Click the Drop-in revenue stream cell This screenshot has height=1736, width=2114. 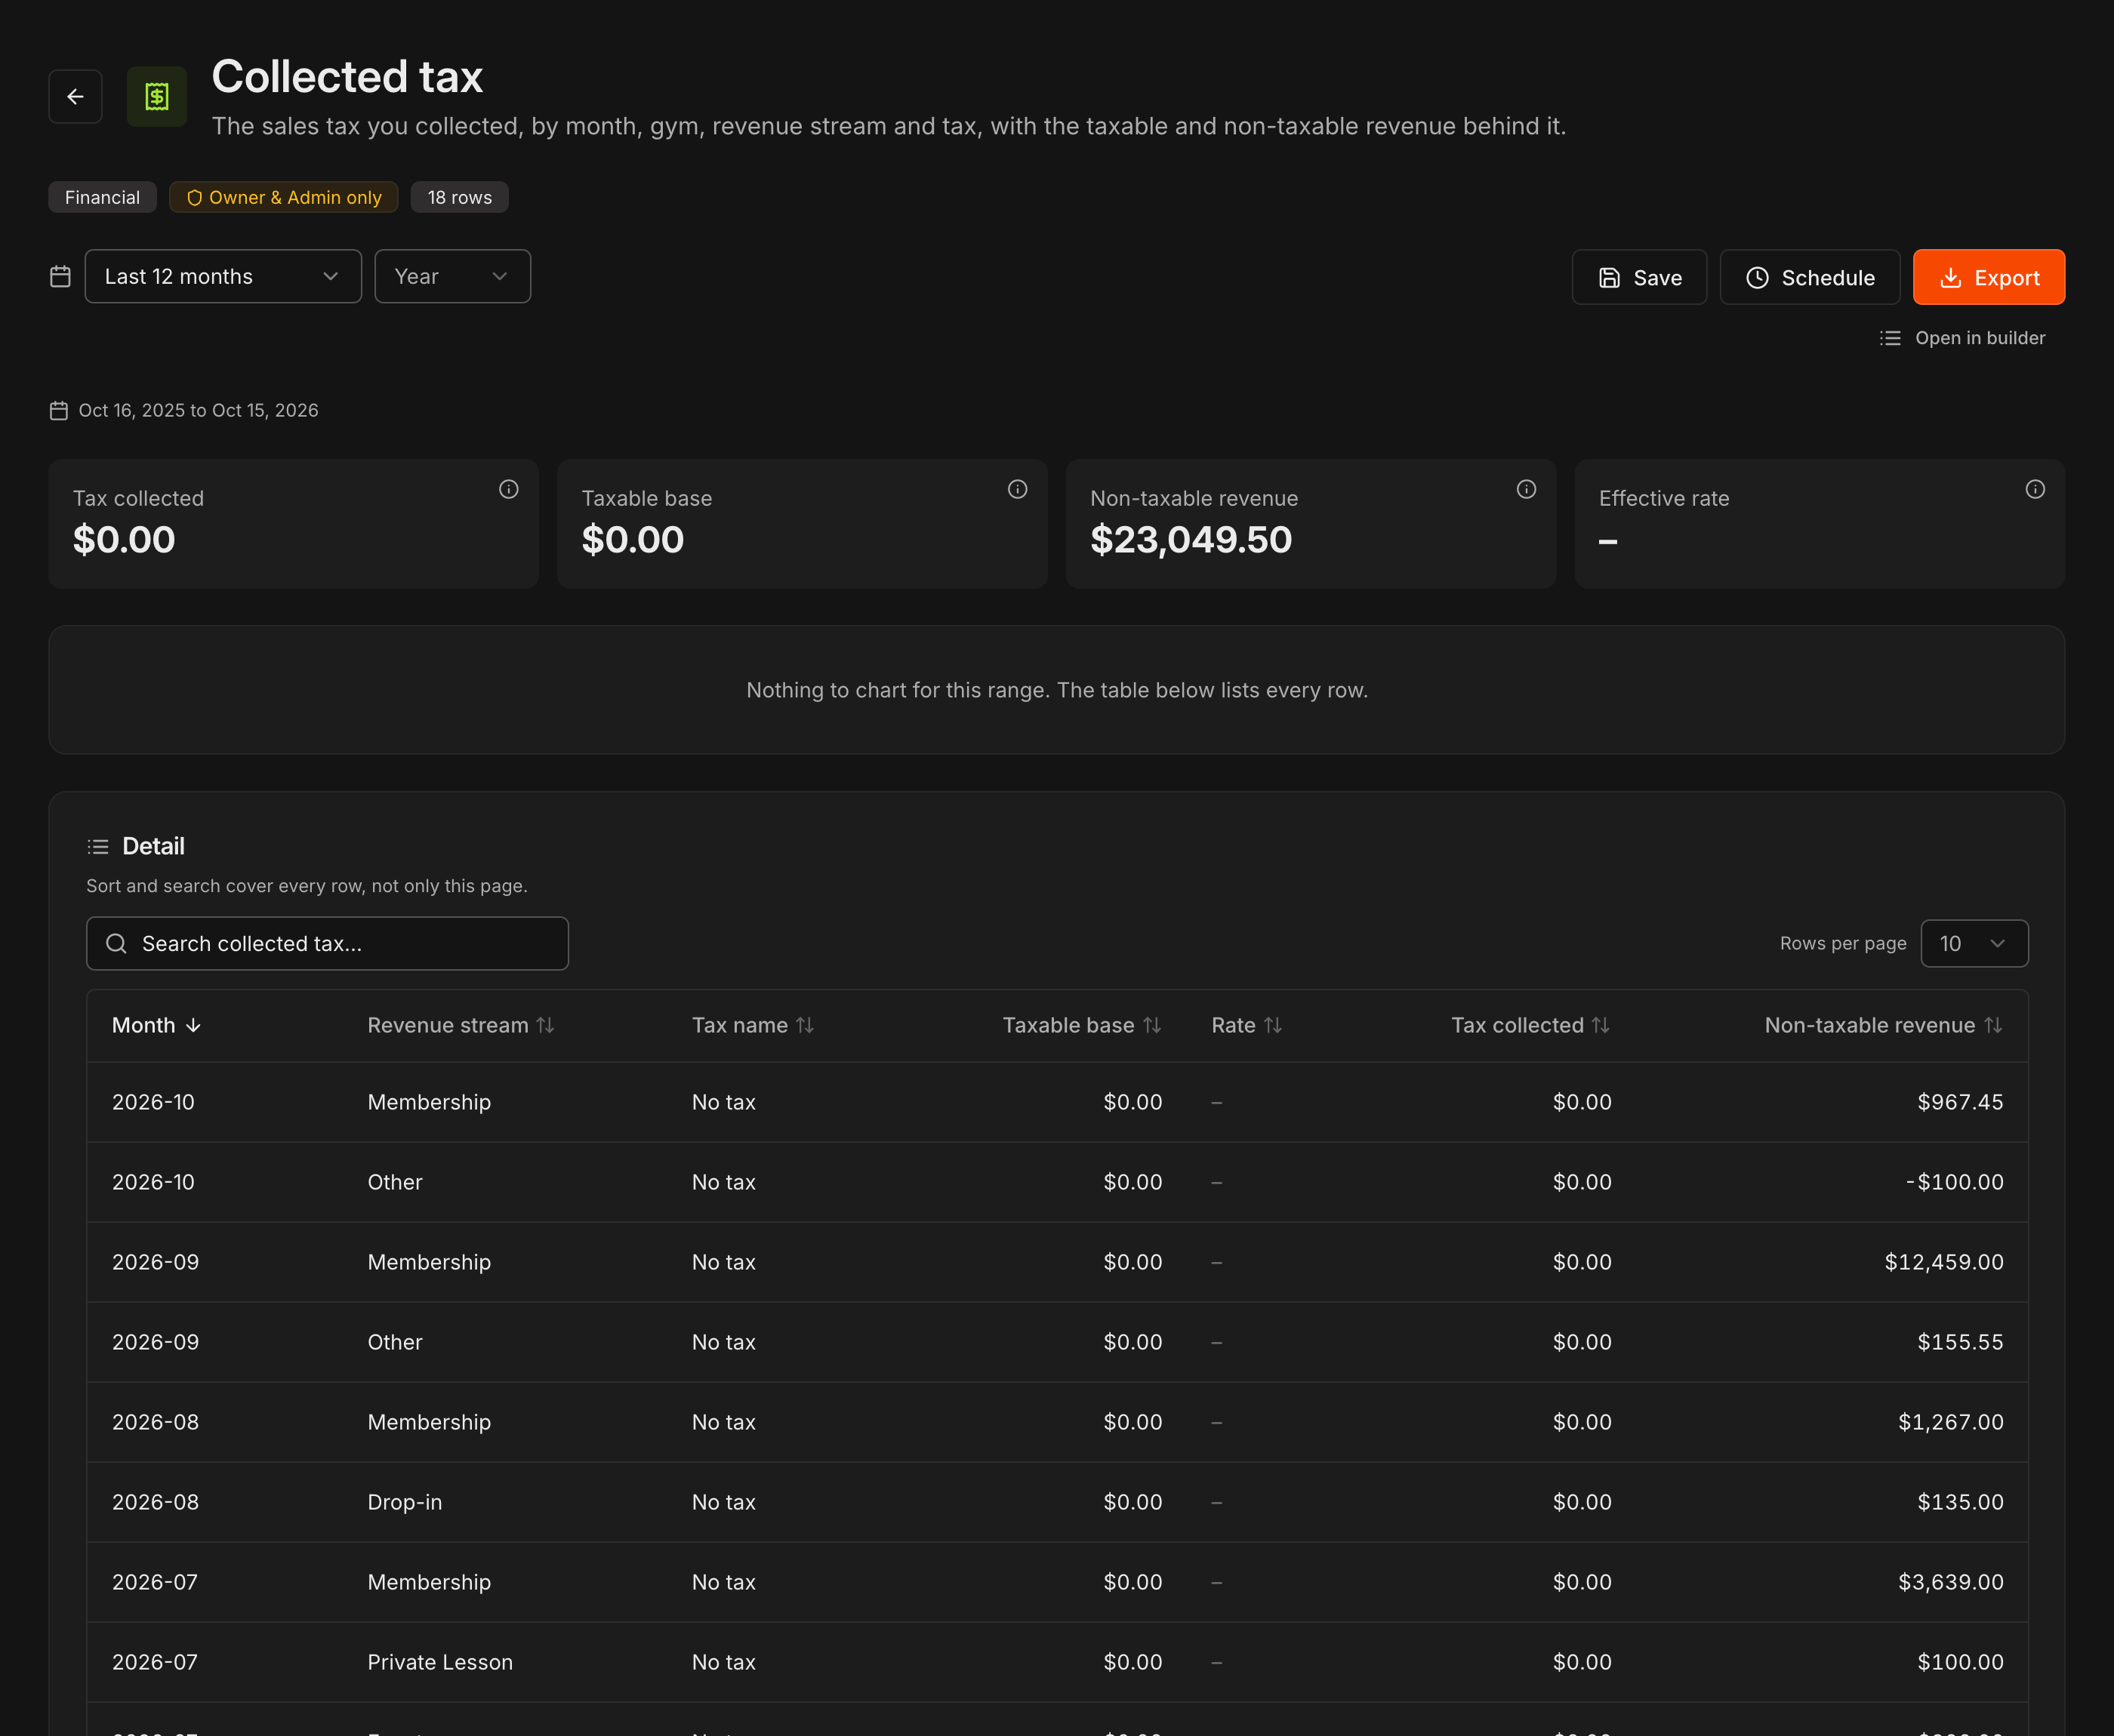coord(404,1502)
